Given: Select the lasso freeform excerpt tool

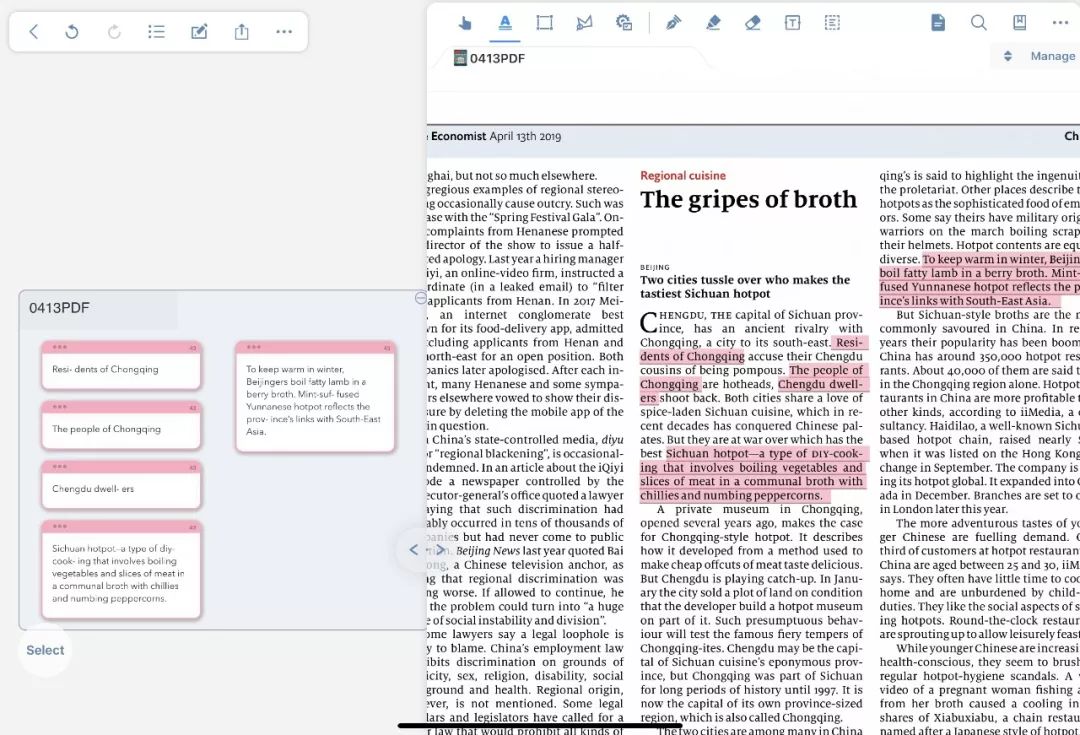Looking at the screenshot, I should [x=584, y=23].
